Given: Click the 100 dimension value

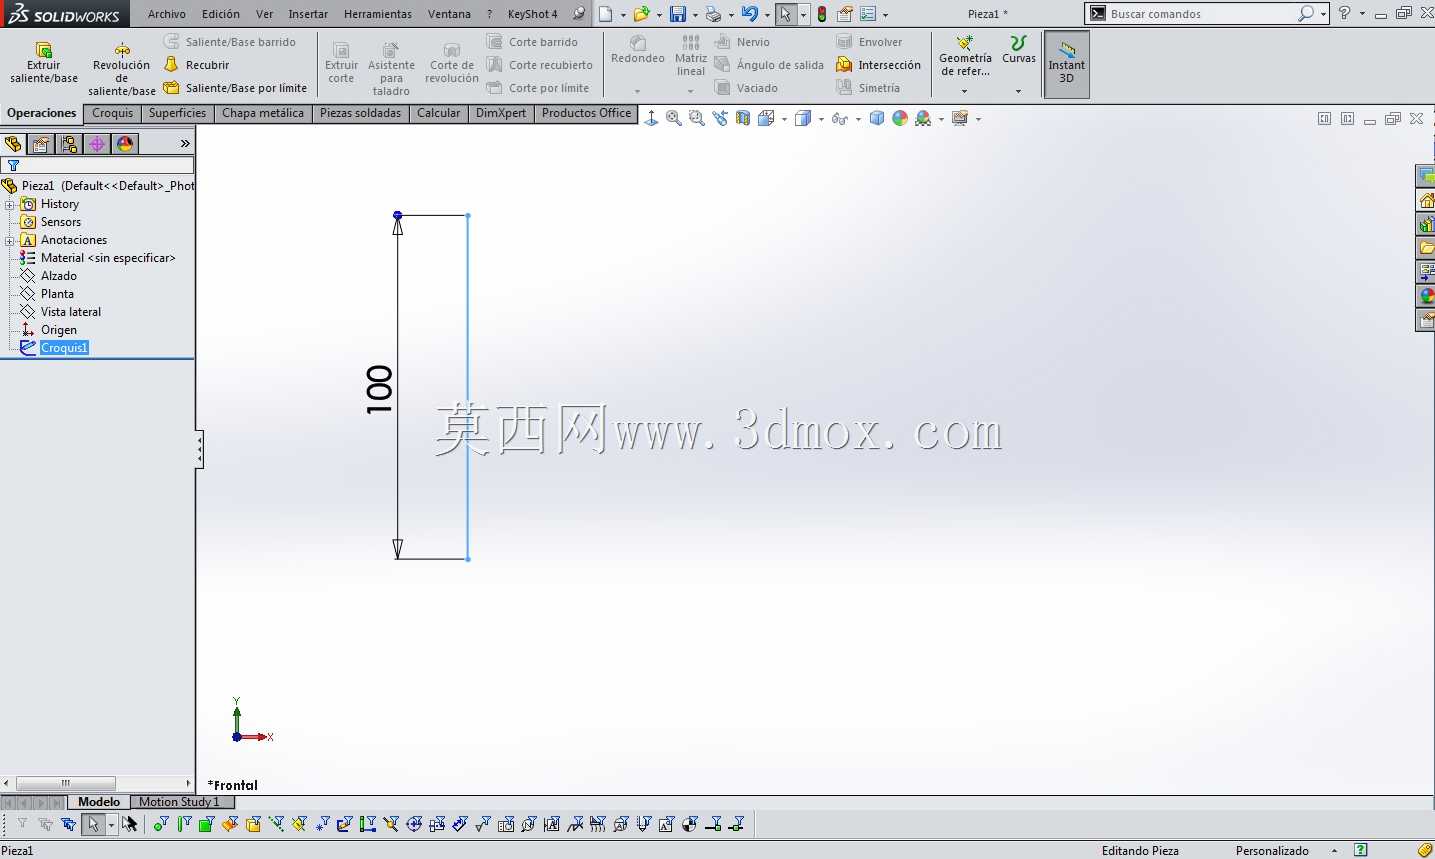Looking at the screenshot, I should [x=379, y=389].
